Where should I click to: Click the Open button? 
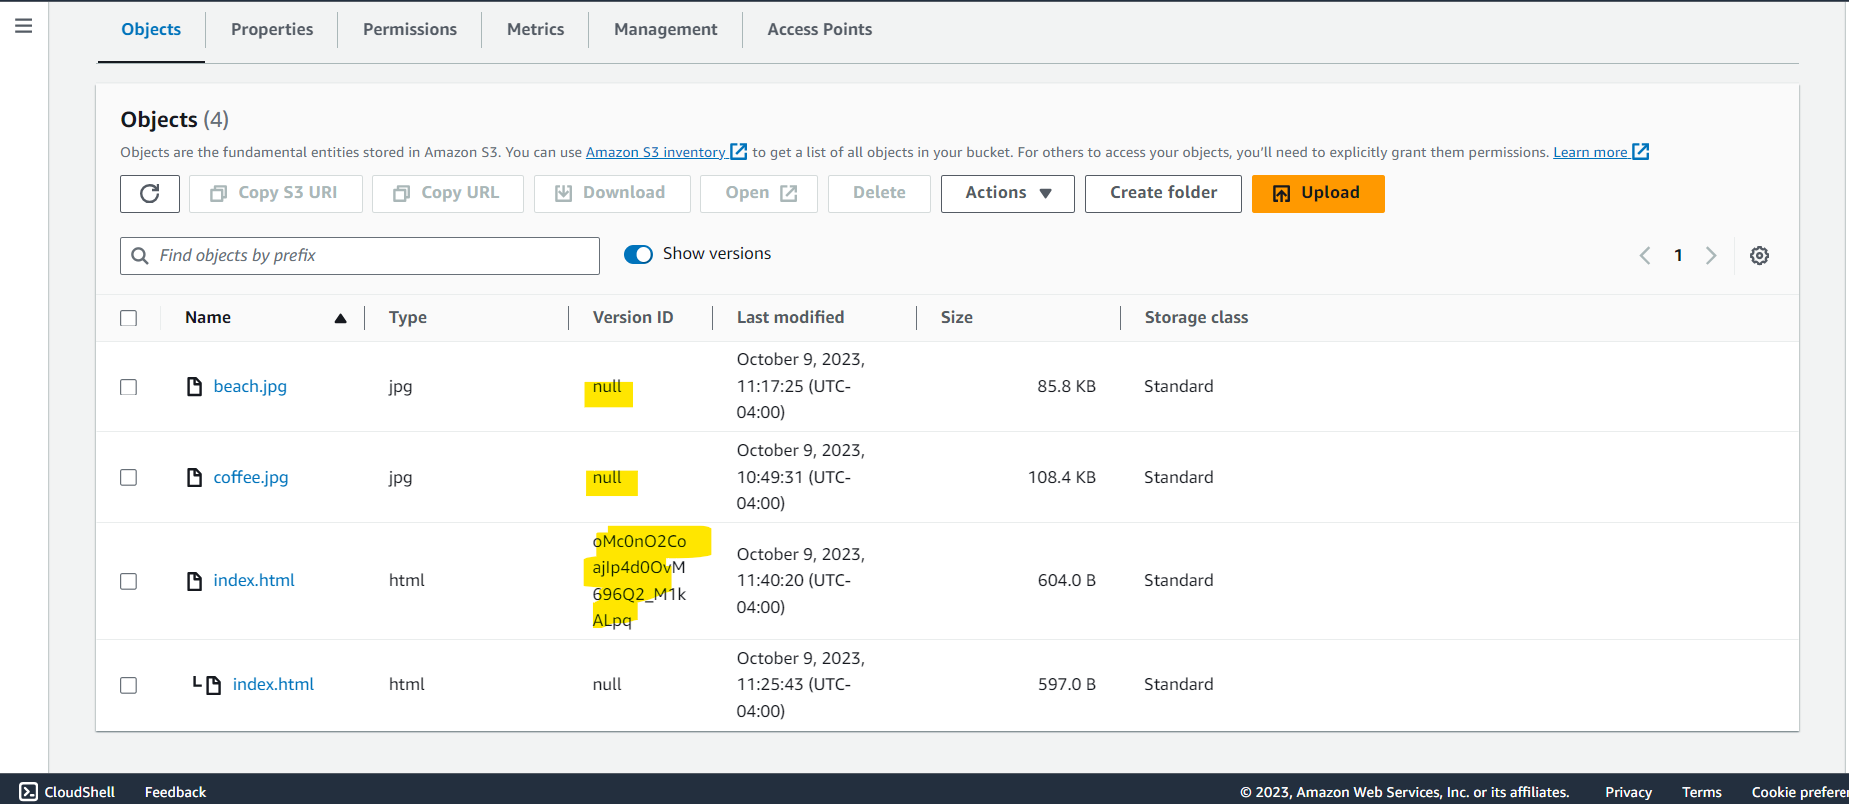pos(759,194)
